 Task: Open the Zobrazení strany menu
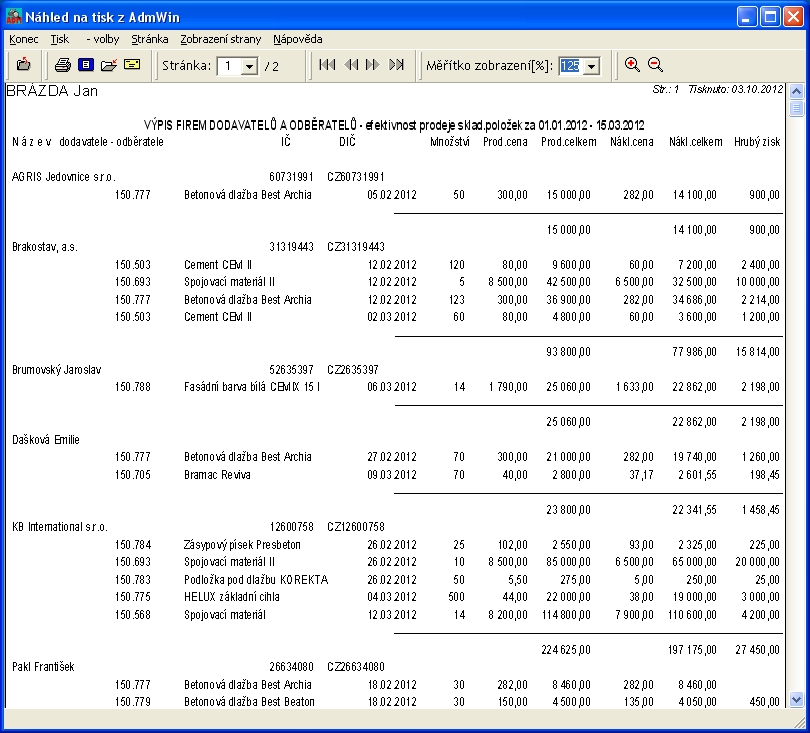click(x=221, y=39)
